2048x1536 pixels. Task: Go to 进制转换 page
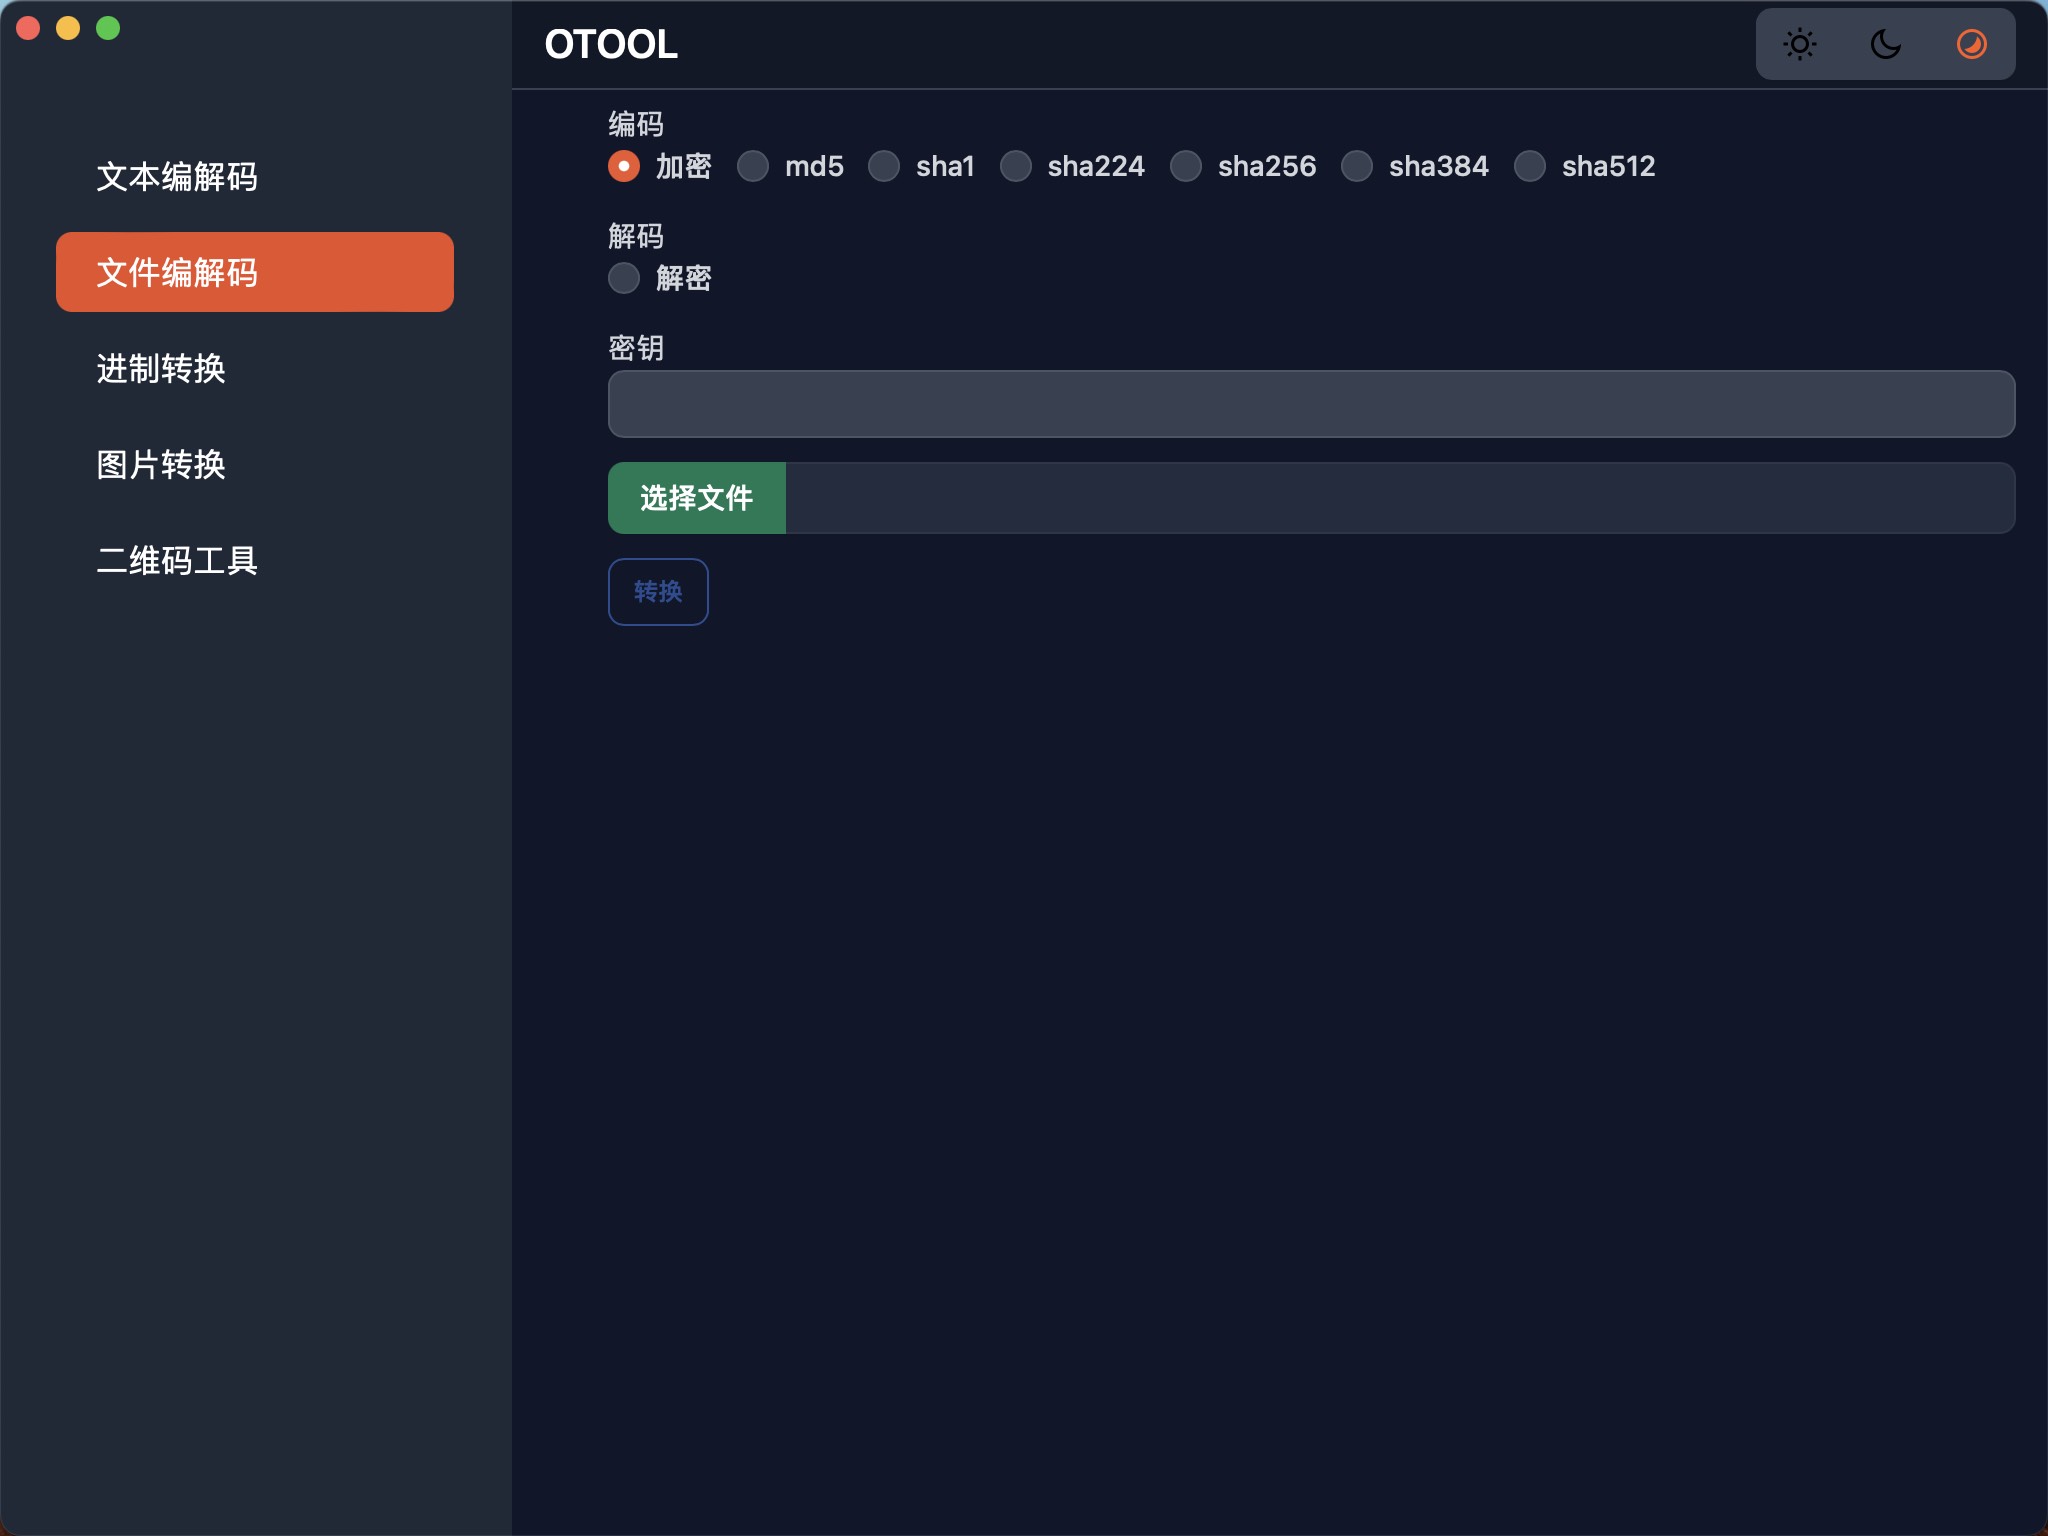[x=161, y=369]
